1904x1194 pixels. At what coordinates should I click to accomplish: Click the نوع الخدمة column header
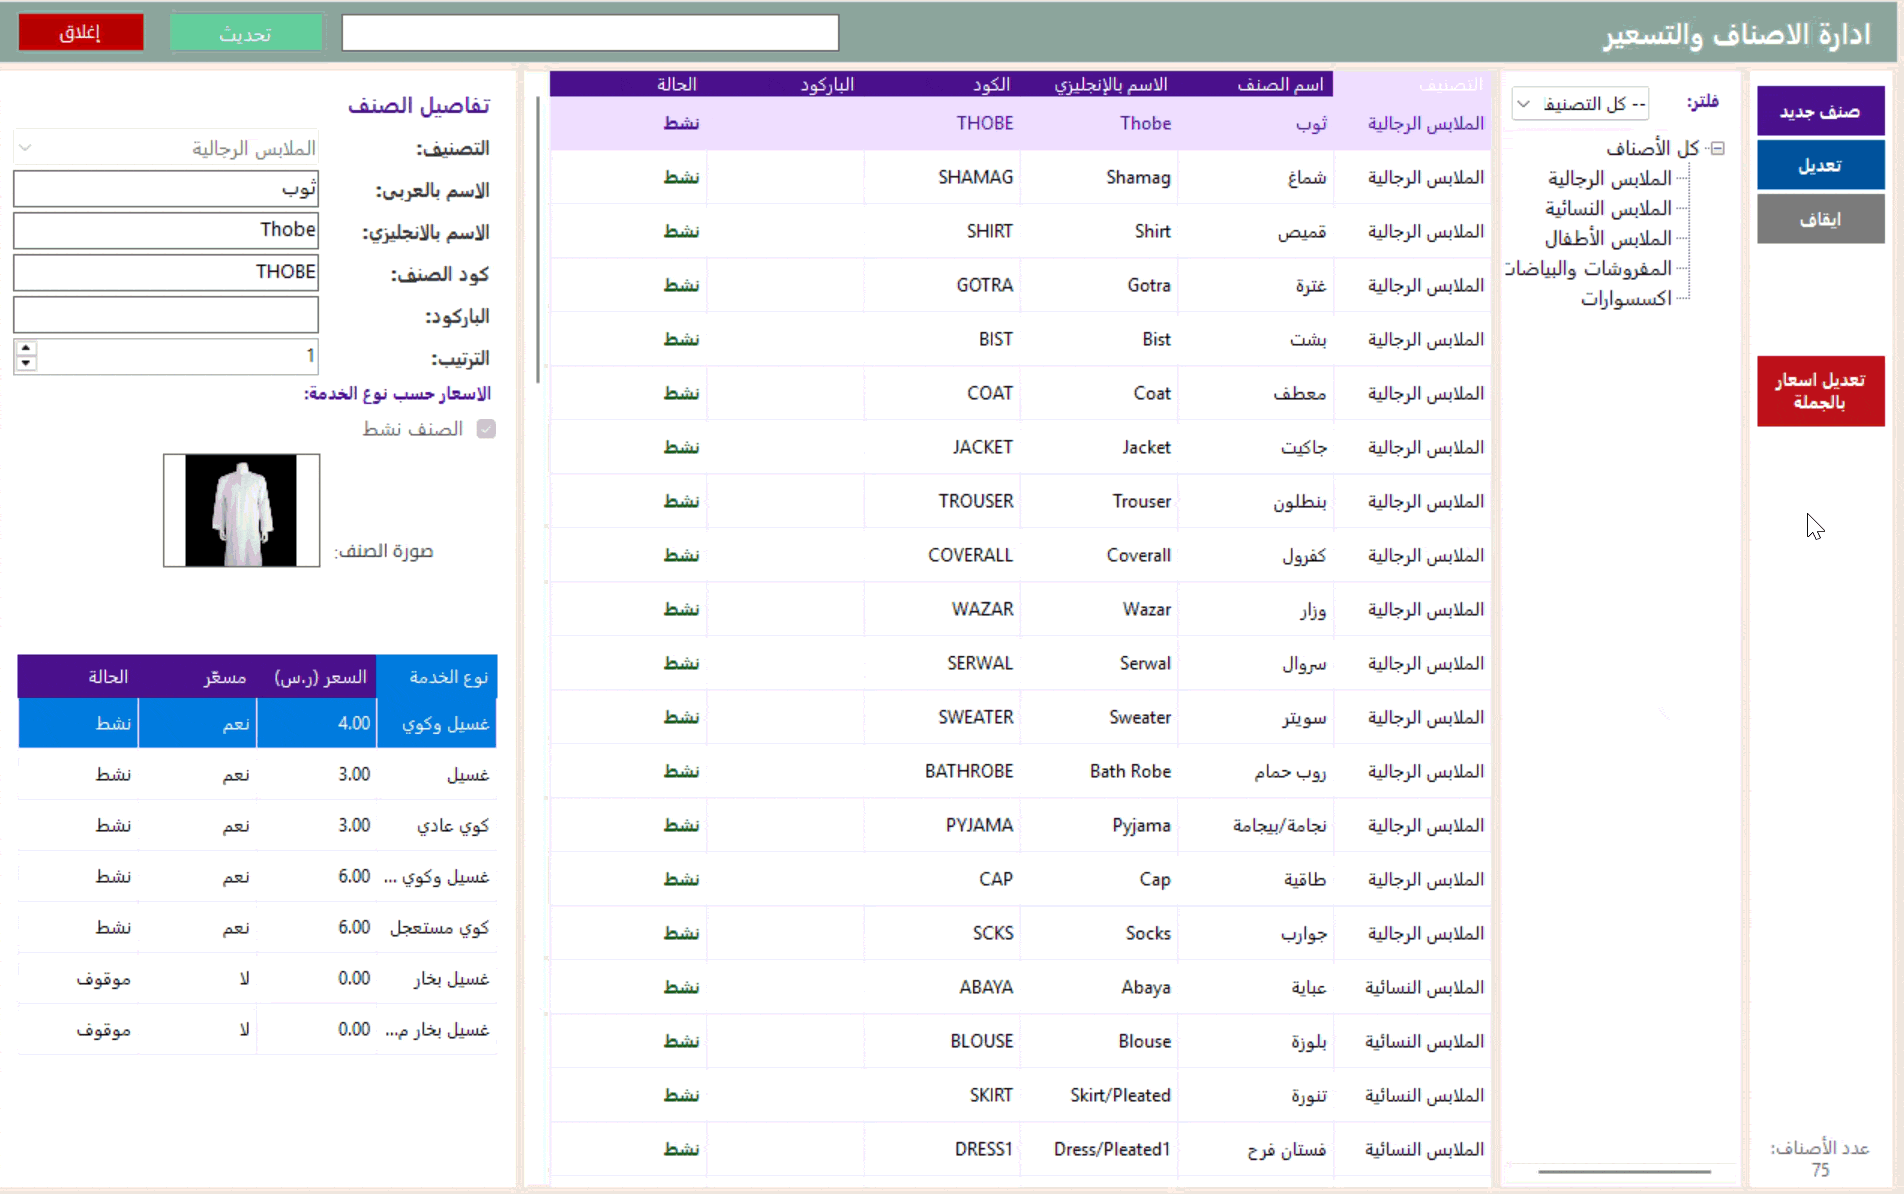coord(437,677)
